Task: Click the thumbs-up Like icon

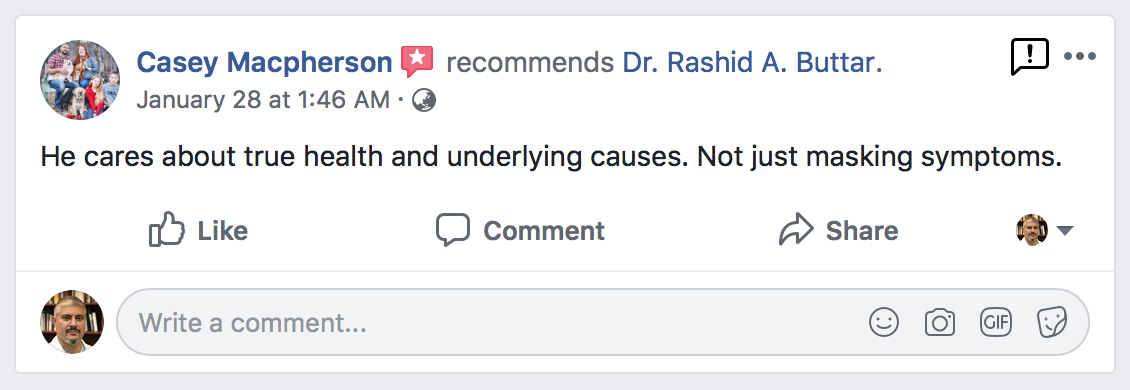Action: pos(166,229)
